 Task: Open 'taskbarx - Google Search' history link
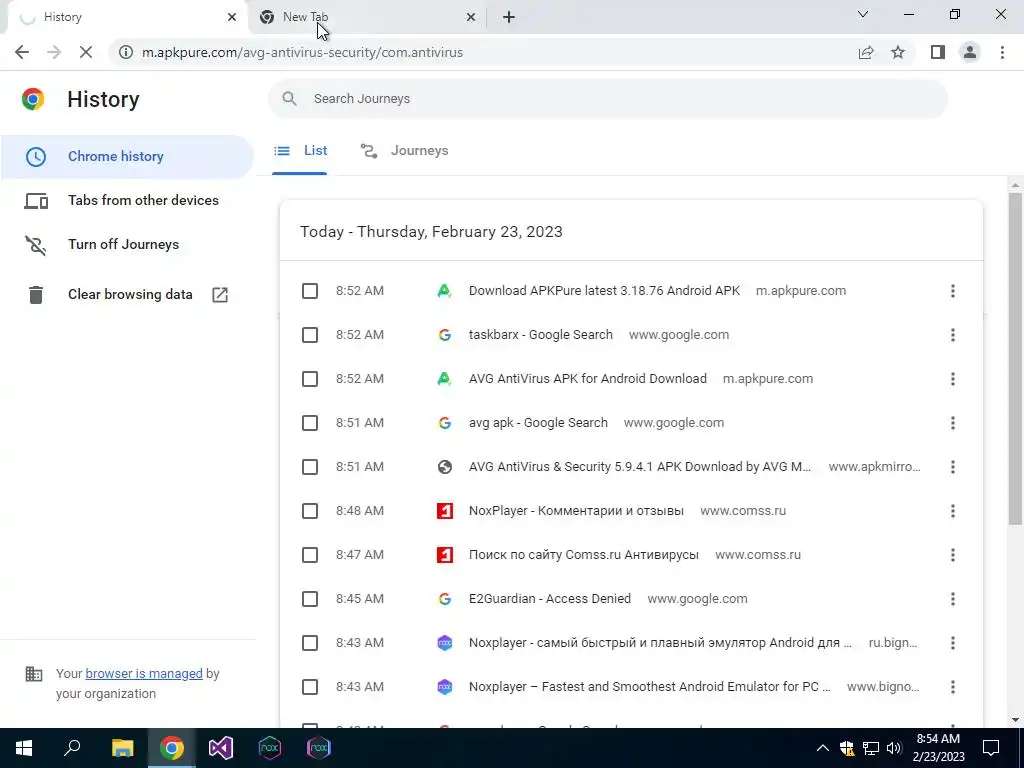pyautogui.click(x=541, y=335)
